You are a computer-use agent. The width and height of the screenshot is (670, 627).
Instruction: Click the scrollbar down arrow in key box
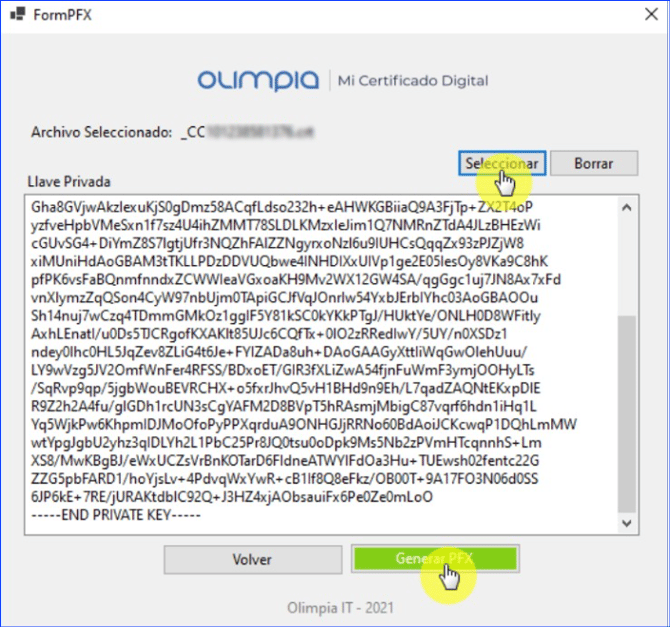[x=627, y=523]
